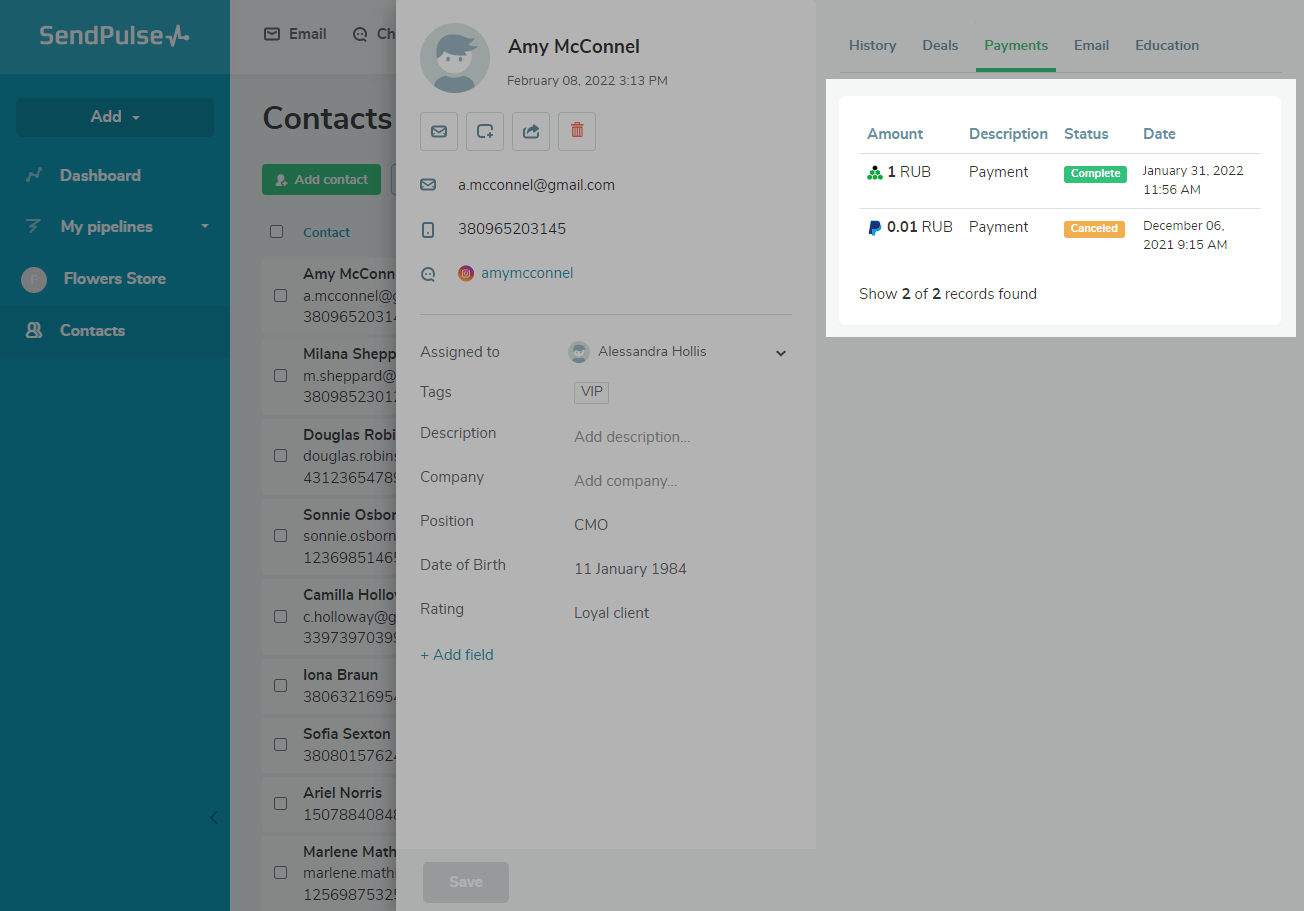Click the payment date December 06, 2021
This screenshot has height=911, width=1304.
1185,235
